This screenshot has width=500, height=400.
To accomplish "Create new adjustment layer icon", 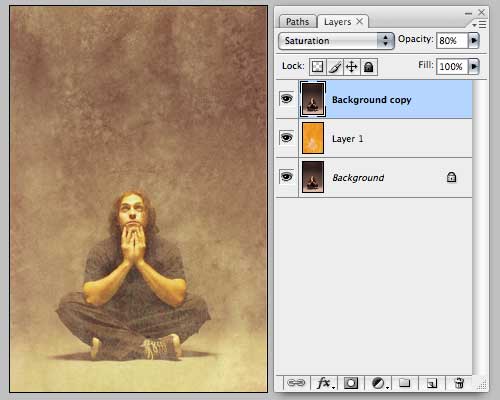I will point(378,383).
